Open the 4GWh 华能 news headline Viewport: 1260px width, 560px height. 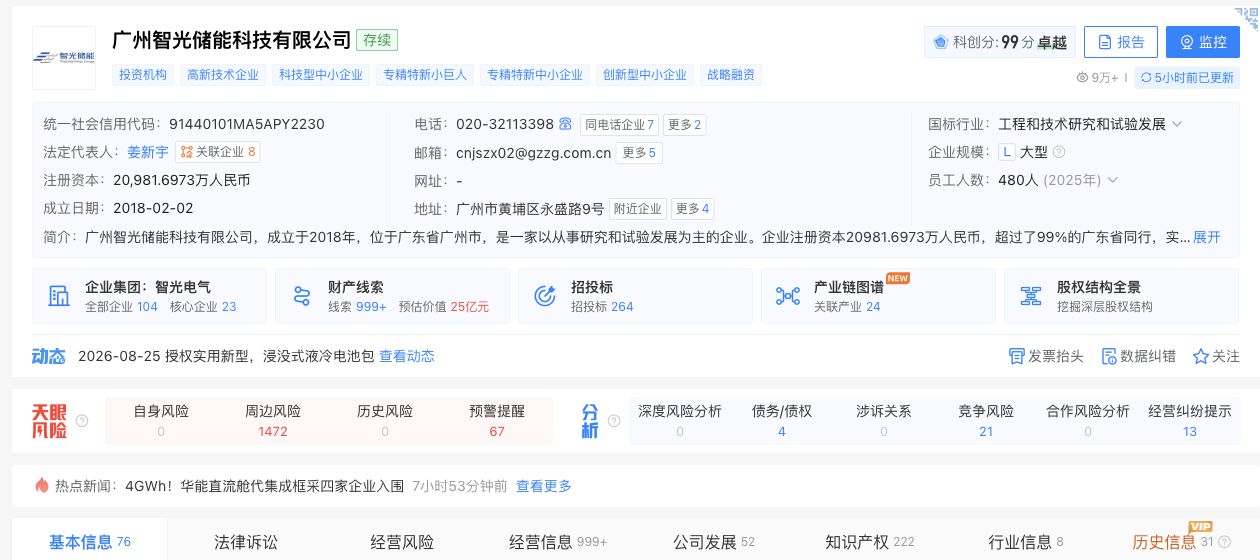(x=264, y=486)
